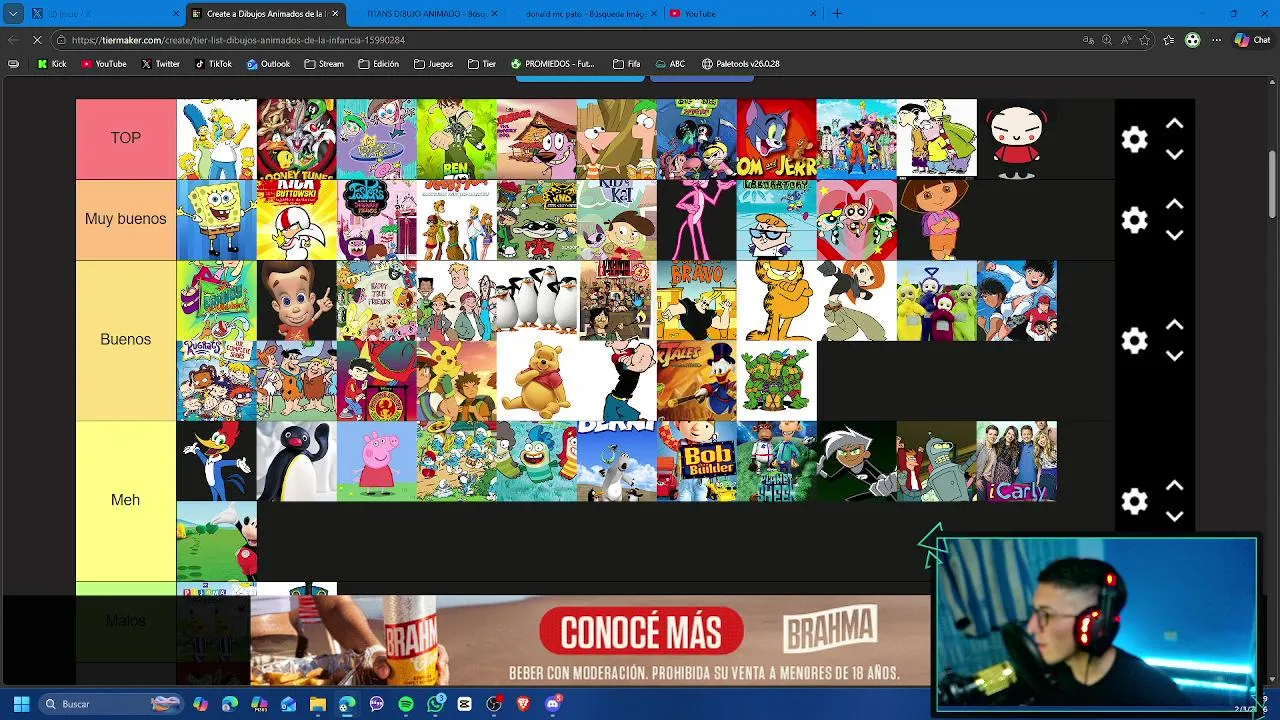Screen dimensions: 1280x720
Task: Select Dora the Explorer thumbnail
Action: pyautogui.click(x=937, y=220)
